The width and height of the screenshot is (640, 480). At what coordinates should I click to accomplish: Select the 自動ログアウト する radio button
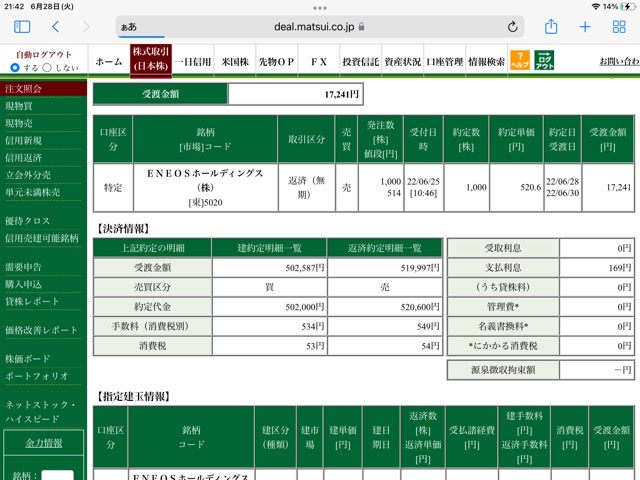(x=15, y=68)
